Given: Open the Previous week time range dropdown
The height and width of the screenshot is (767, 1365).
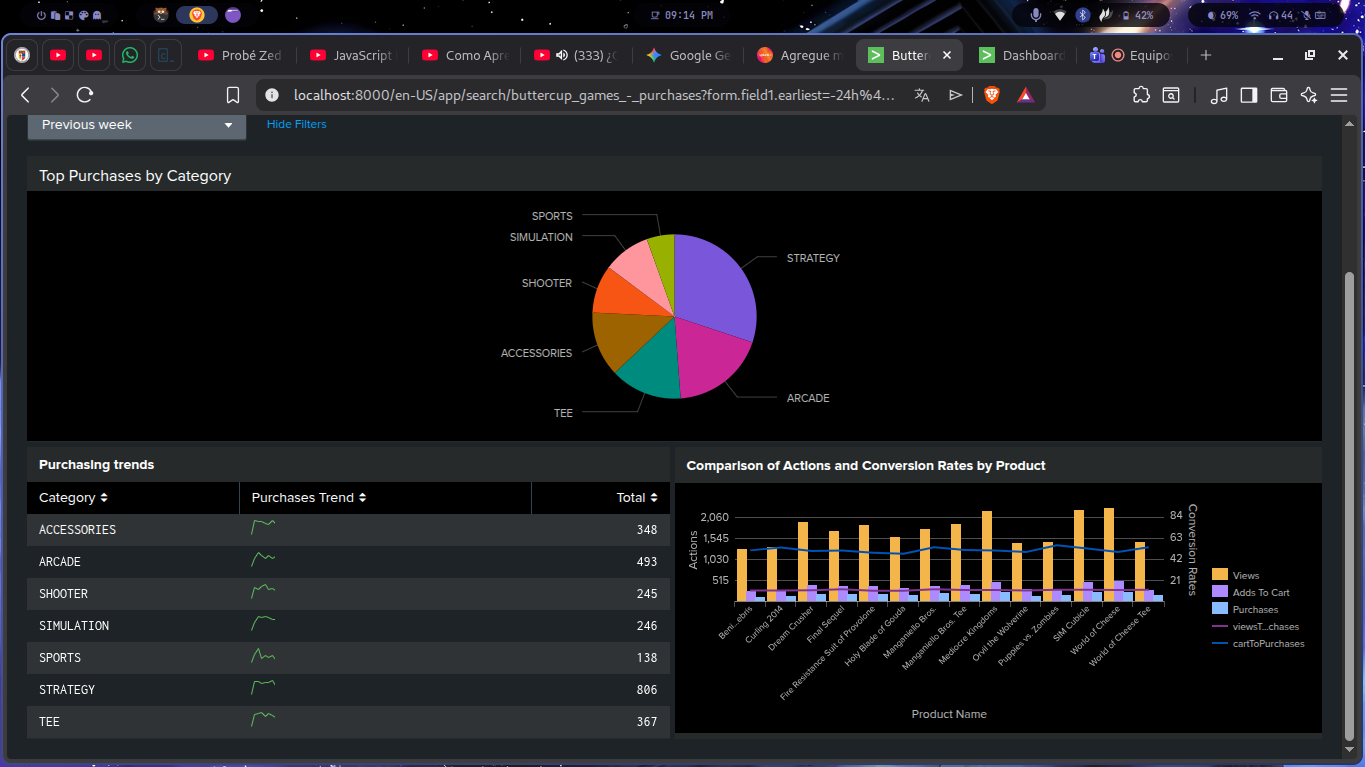Looking at the screenshot, I should click(x=136, y=125).
